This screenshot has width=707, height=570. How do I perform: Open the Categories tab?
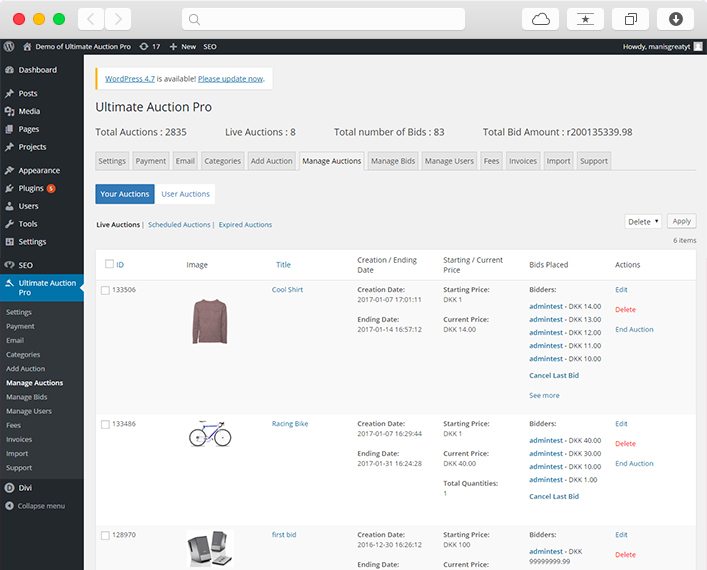(222, 161)
